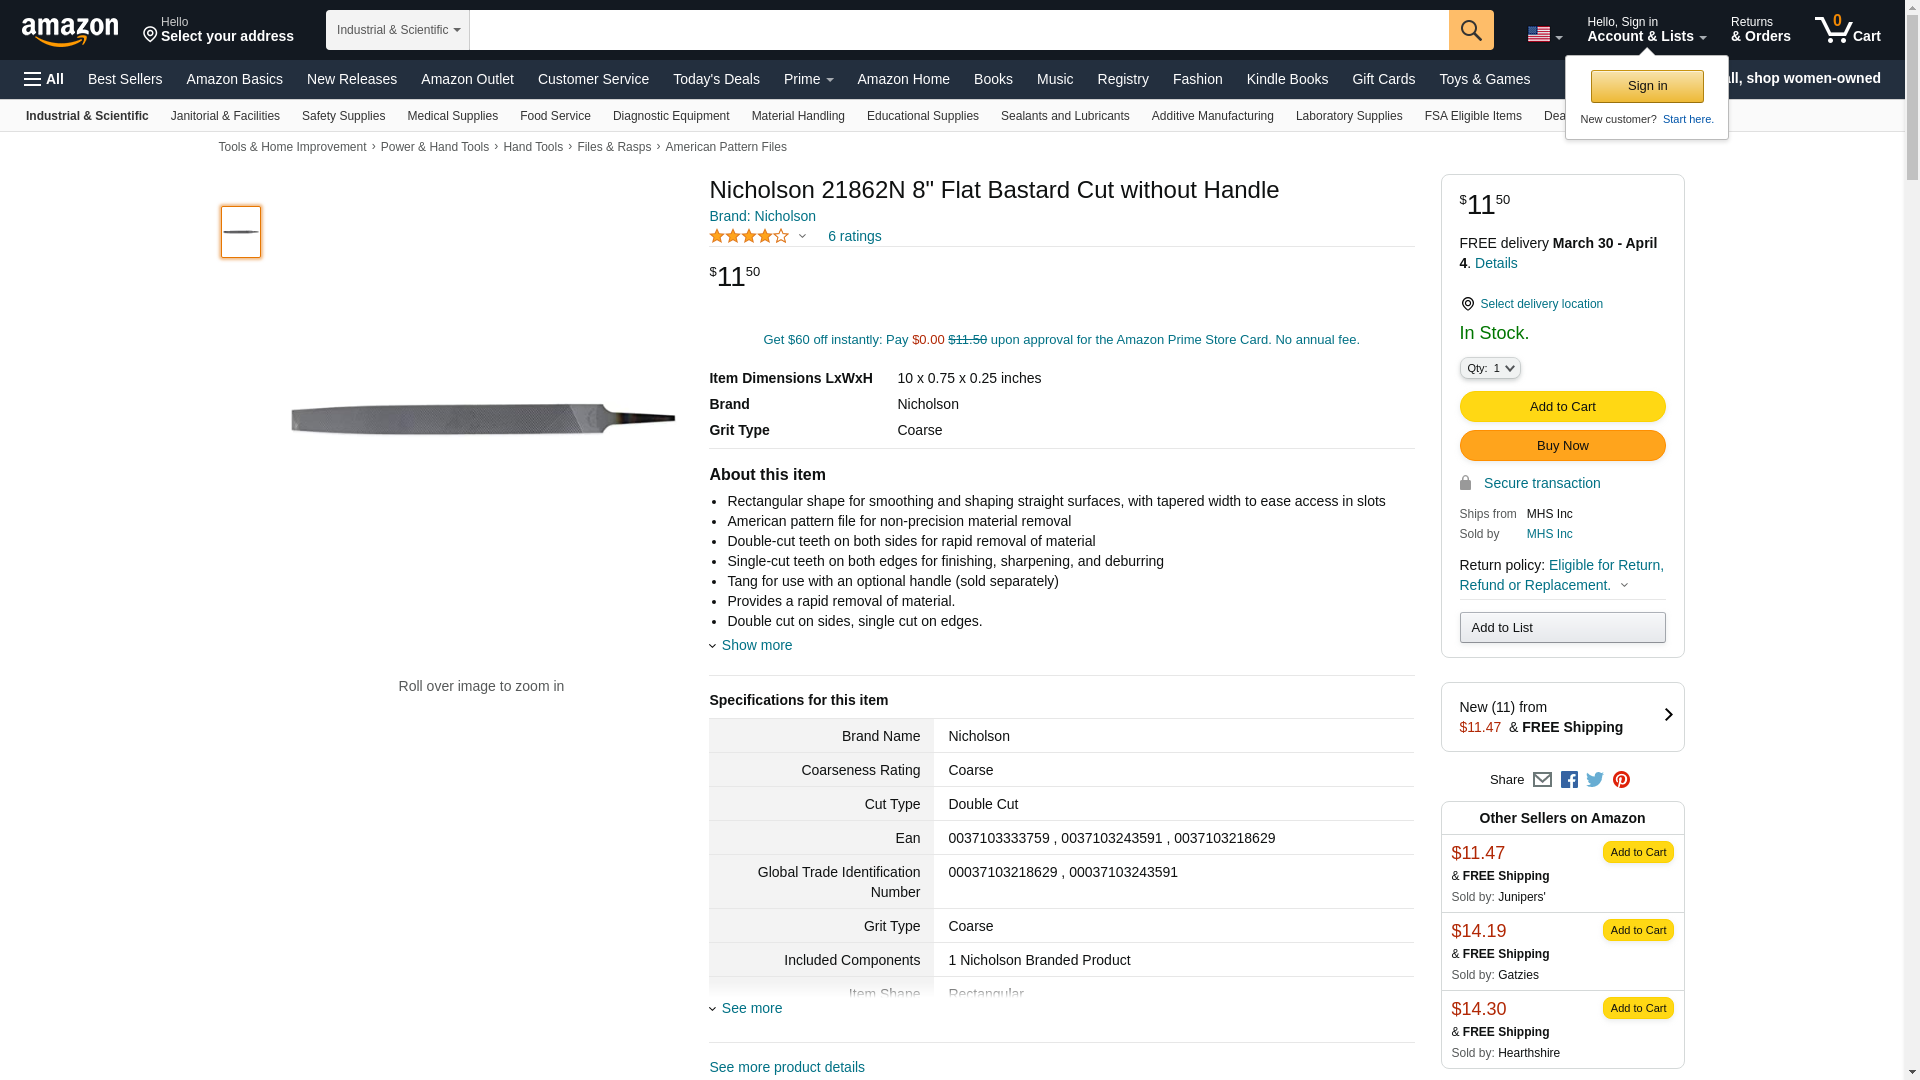
Task: Click inside the Amazon search field
Action: click(958, 30)
